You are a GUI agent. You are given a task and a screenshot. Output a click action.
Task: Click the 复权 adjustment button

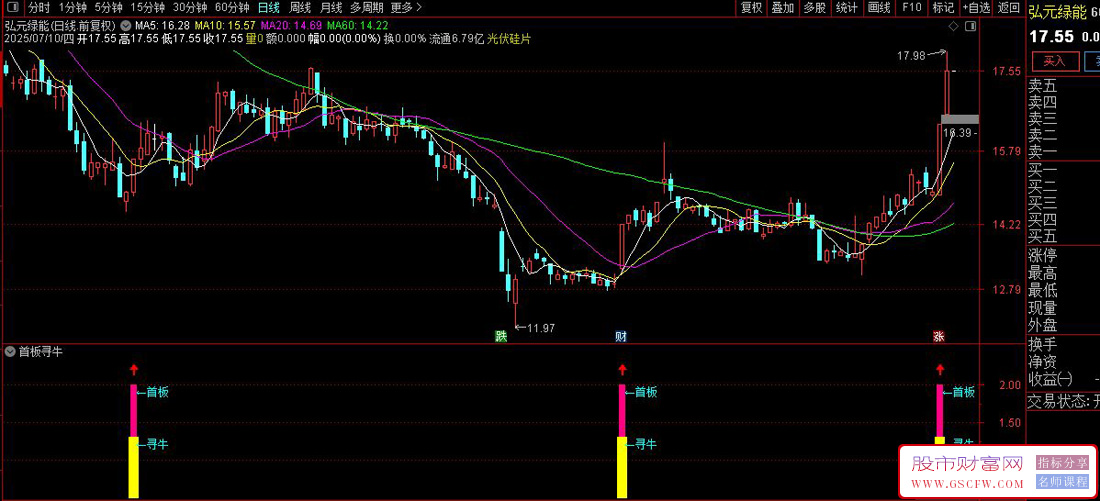(x=752, y=8)
